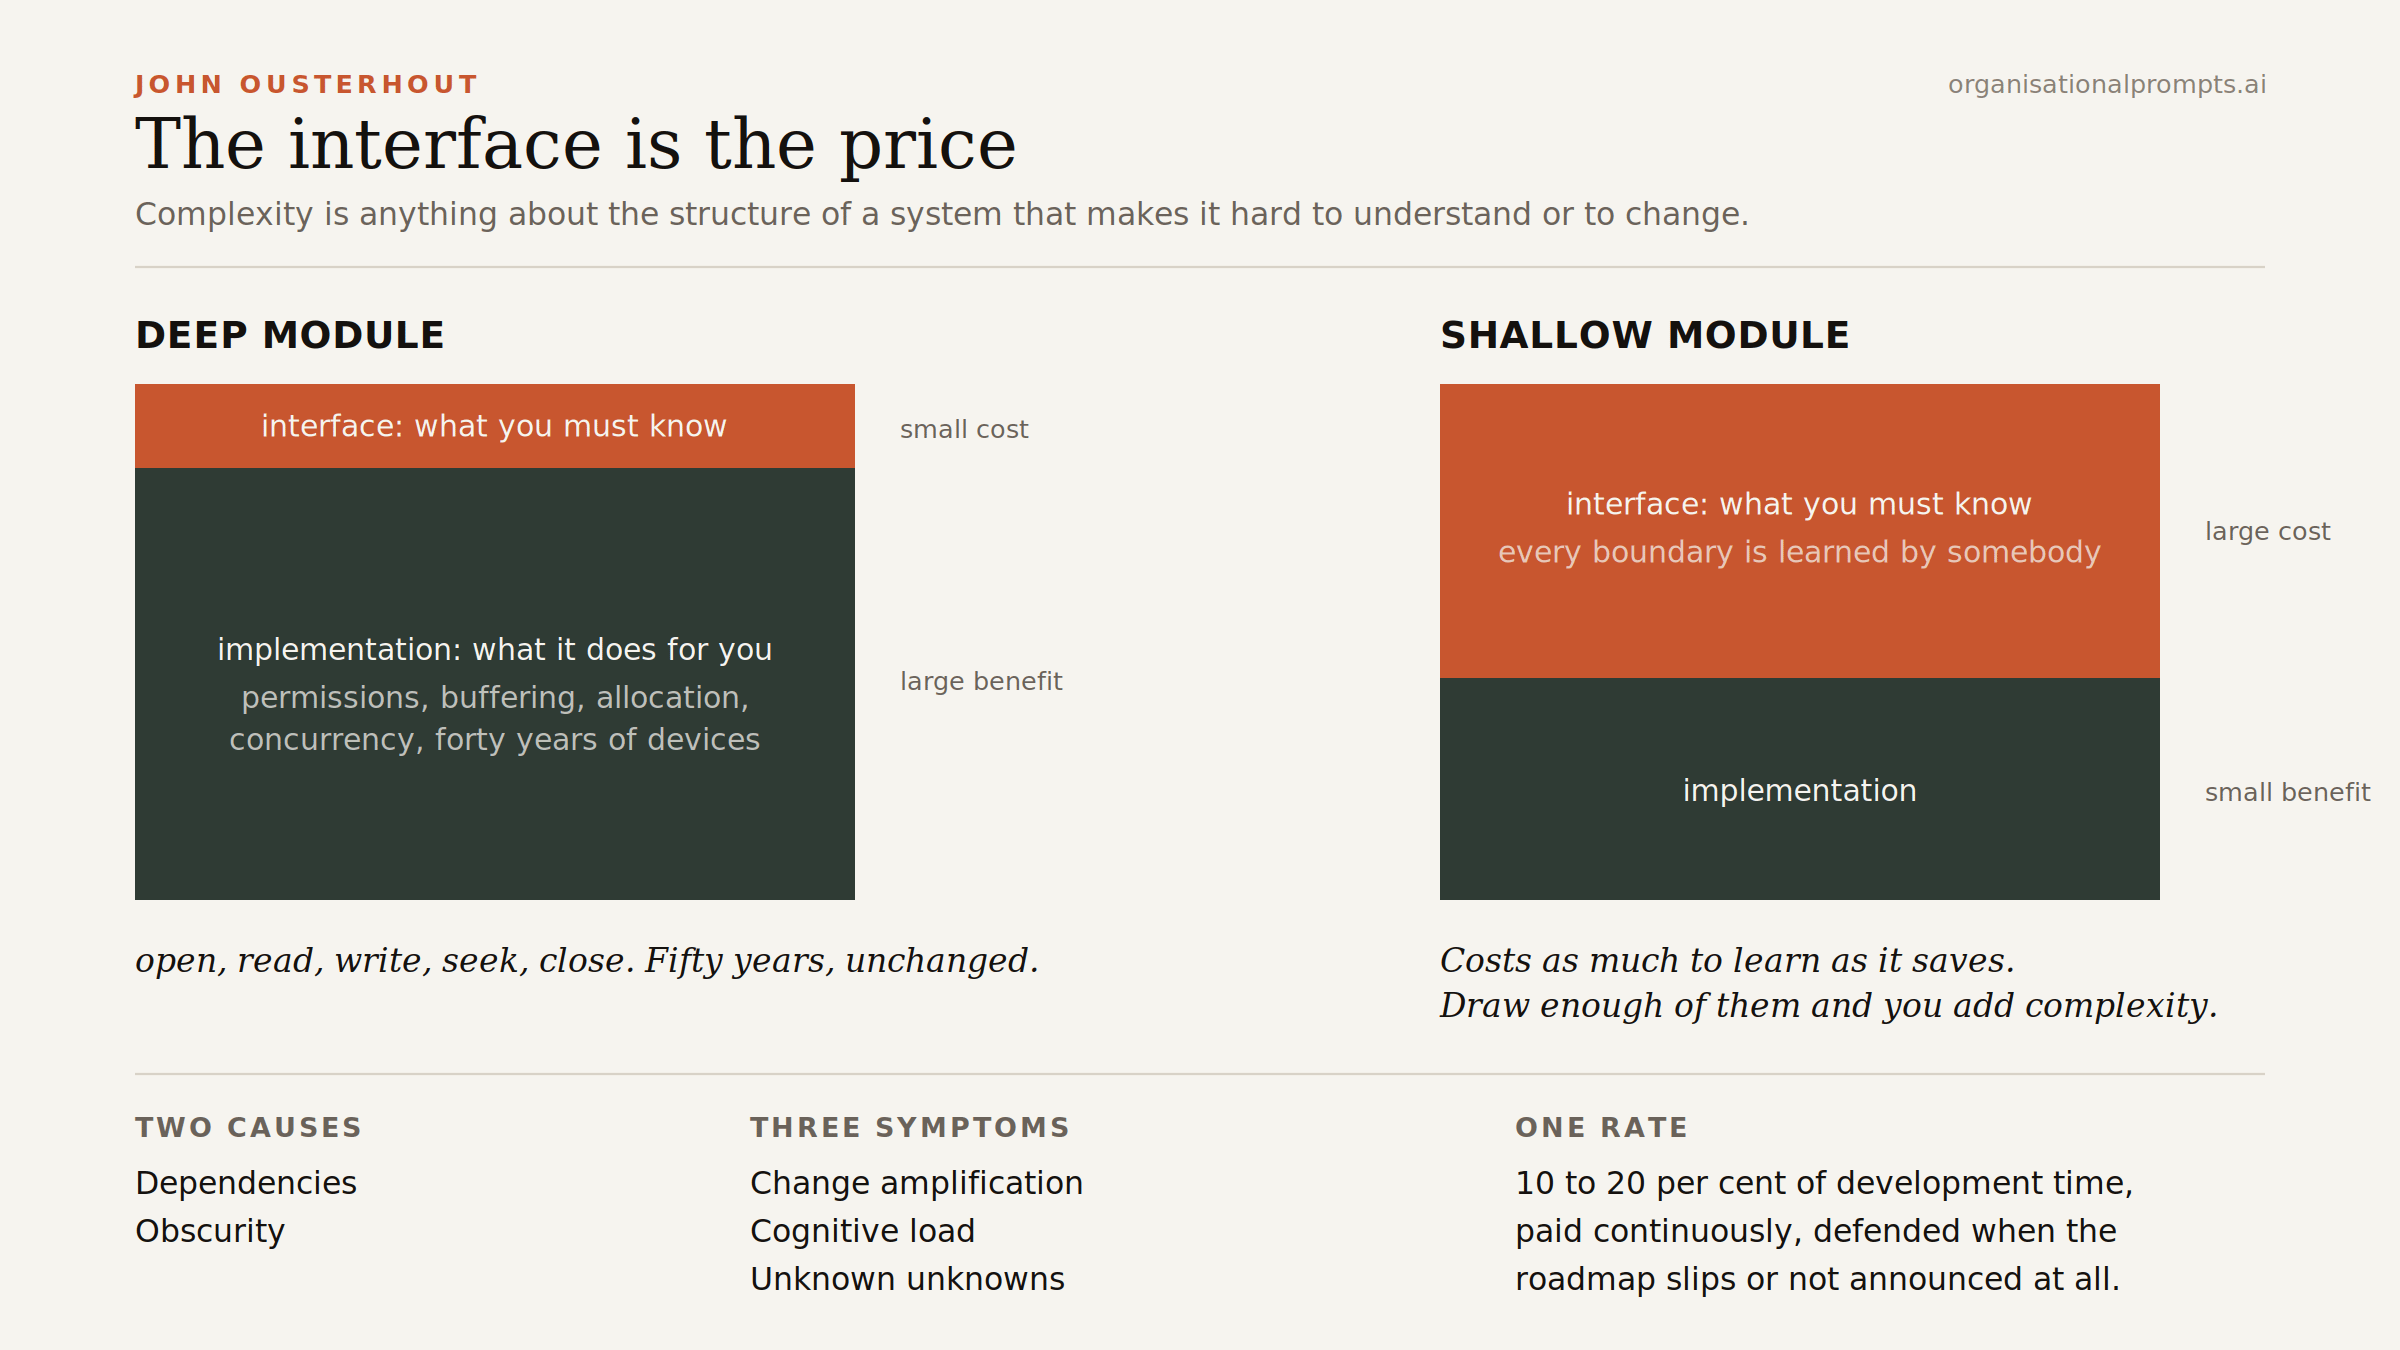
Task: Select the 'Obscurity' cause item
Action: point(210,1231)
